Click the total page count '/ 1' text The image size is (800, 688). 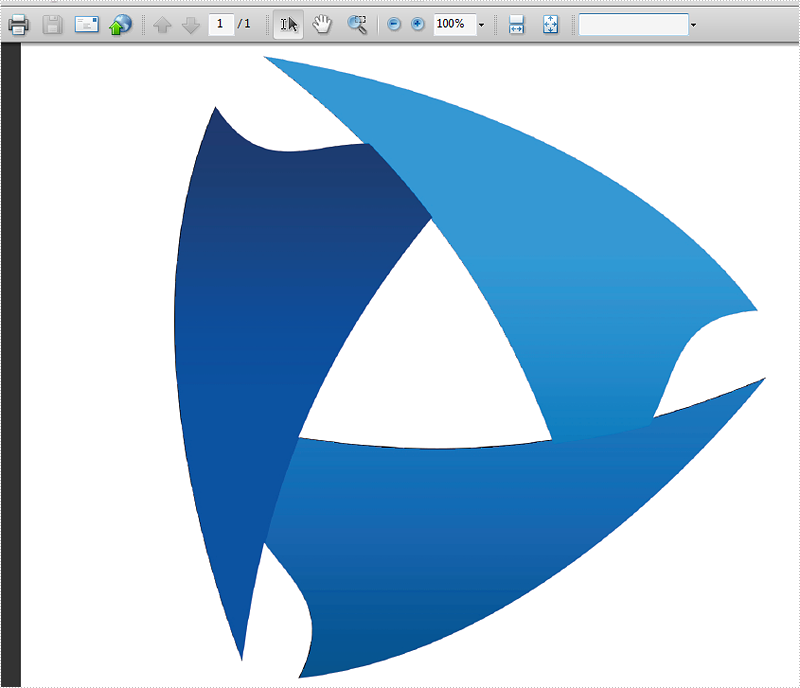(244, 23)
